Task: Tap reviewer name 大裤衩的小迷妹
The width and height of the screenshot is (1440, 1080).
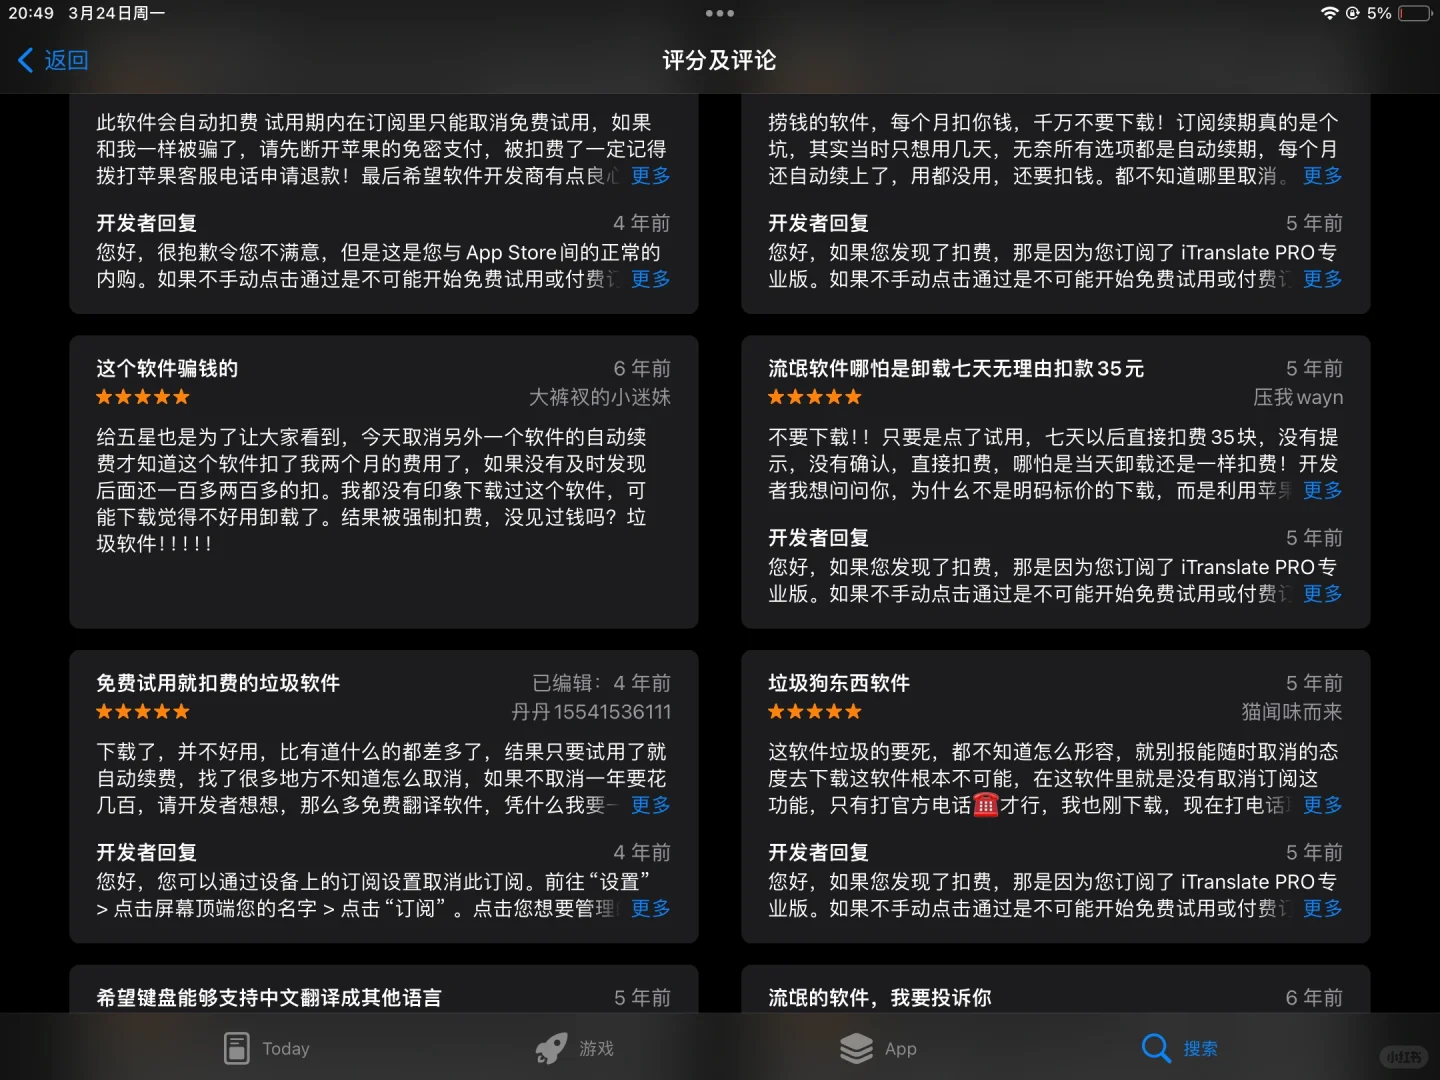Action: click(600, 397)
